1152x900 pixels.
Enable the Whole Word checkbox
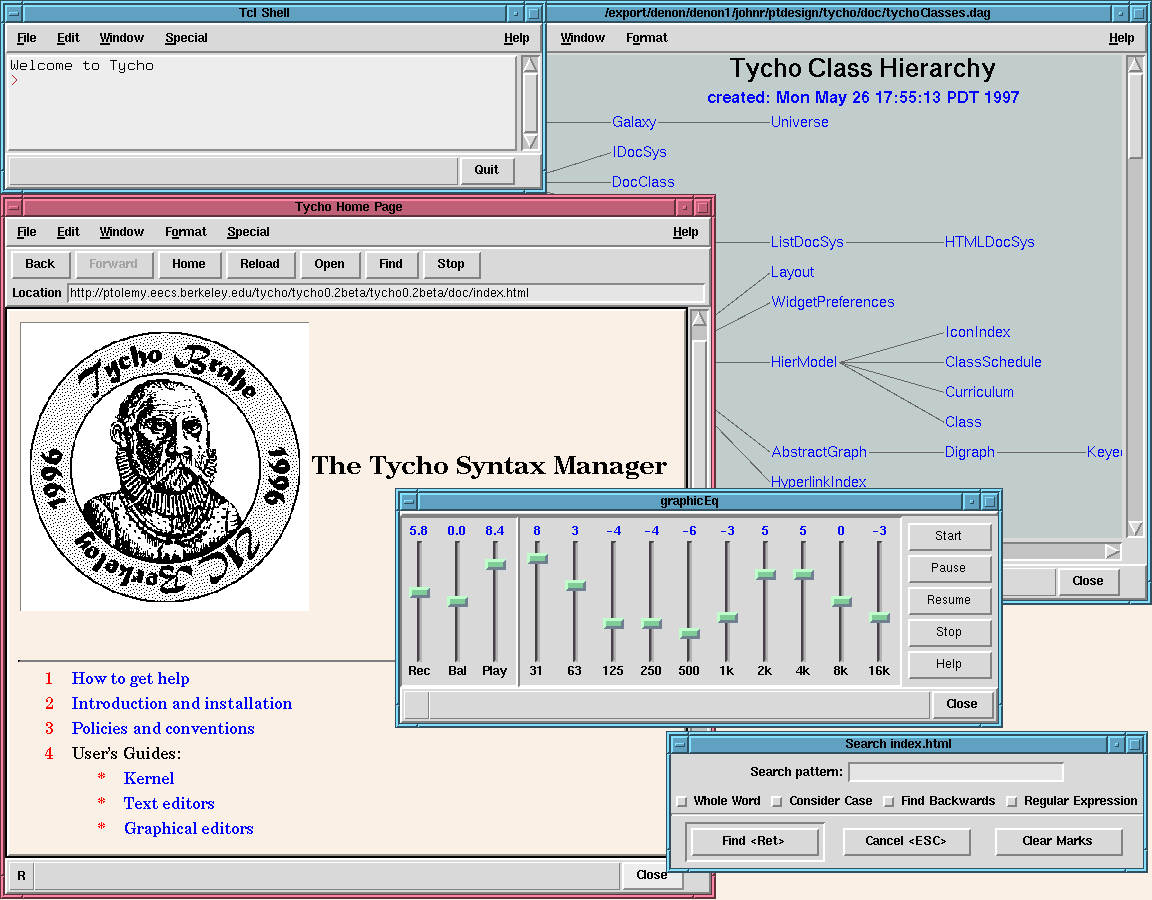[x=682, y=801]
